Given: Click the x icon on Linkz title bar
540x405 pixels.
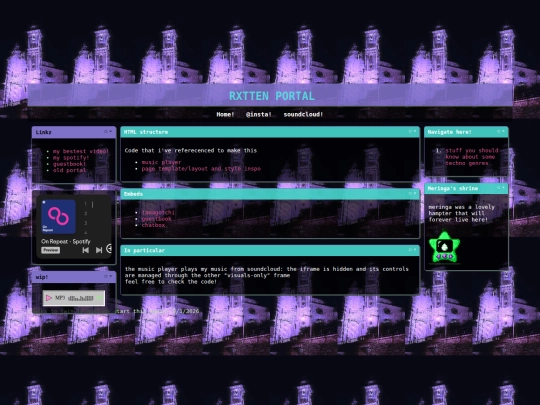Looking at the screenshot, I should (111, 132).
